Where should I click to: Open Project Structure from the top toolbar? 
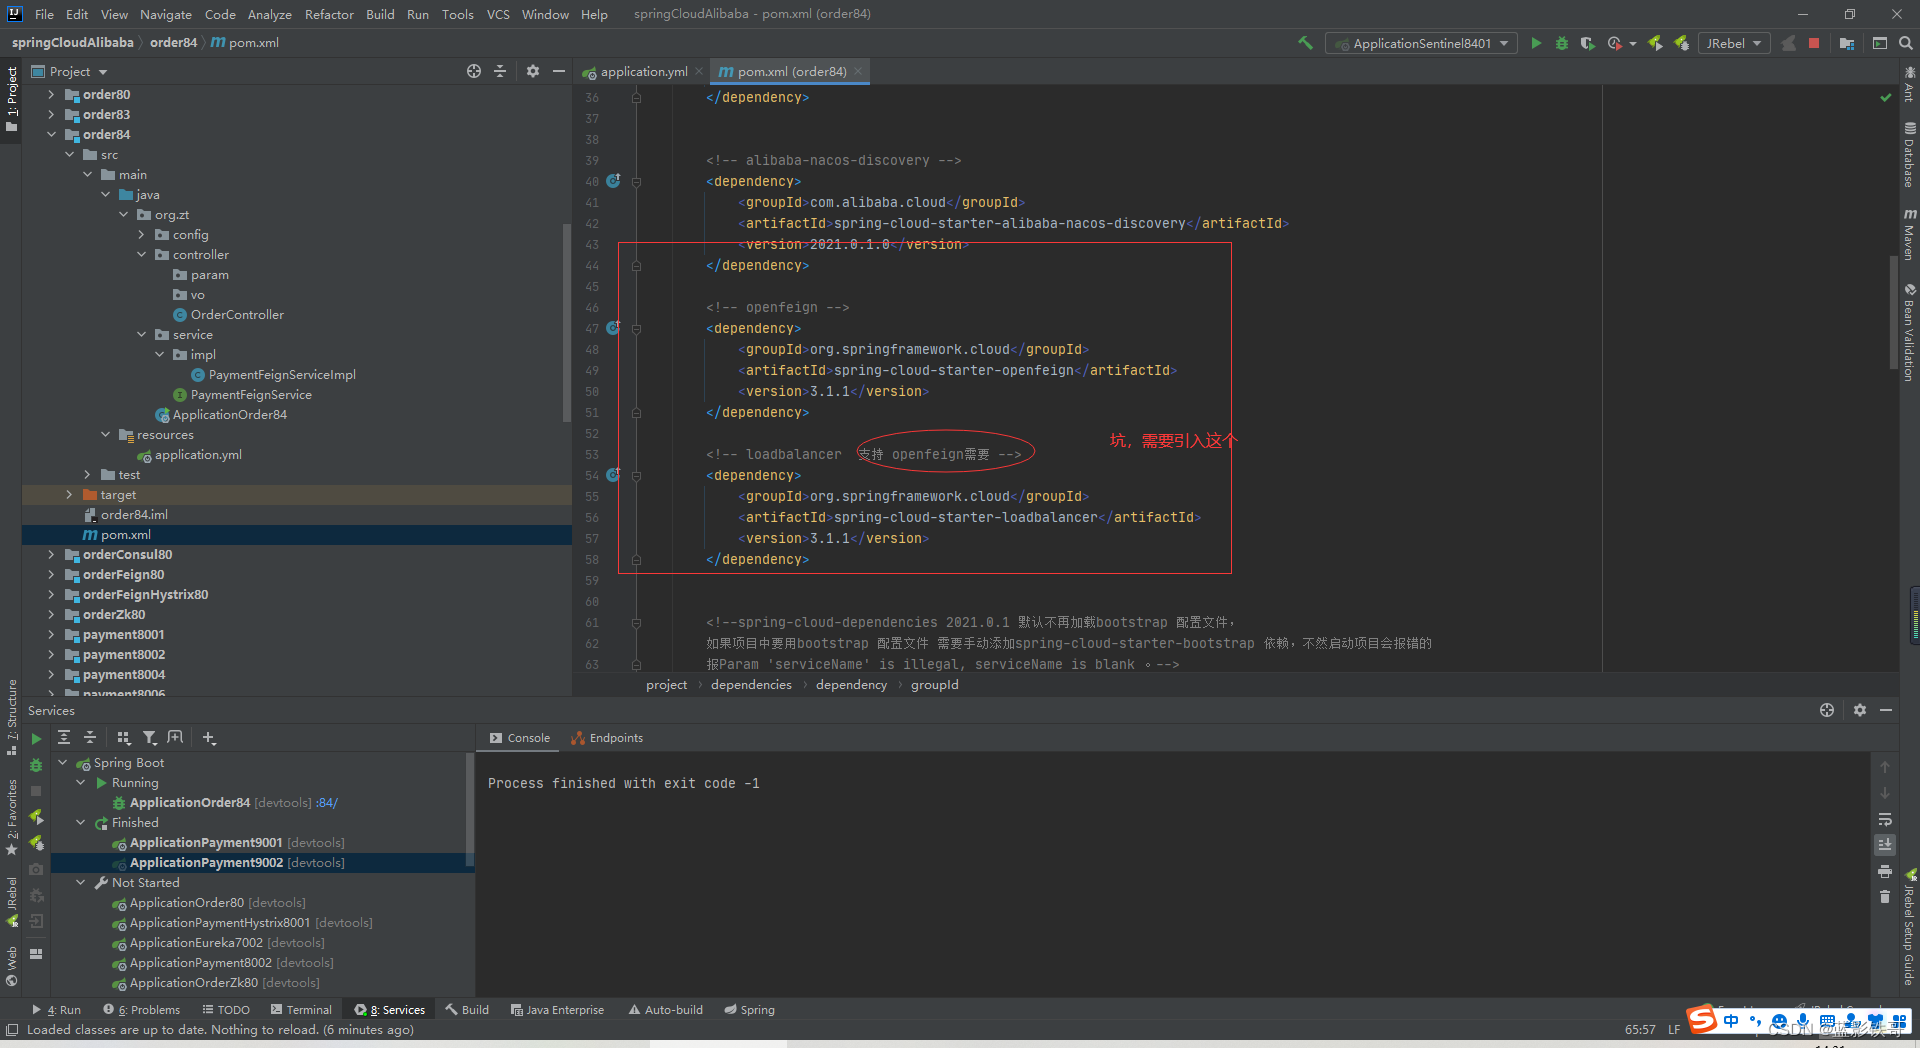click(x=1846, y=43)
